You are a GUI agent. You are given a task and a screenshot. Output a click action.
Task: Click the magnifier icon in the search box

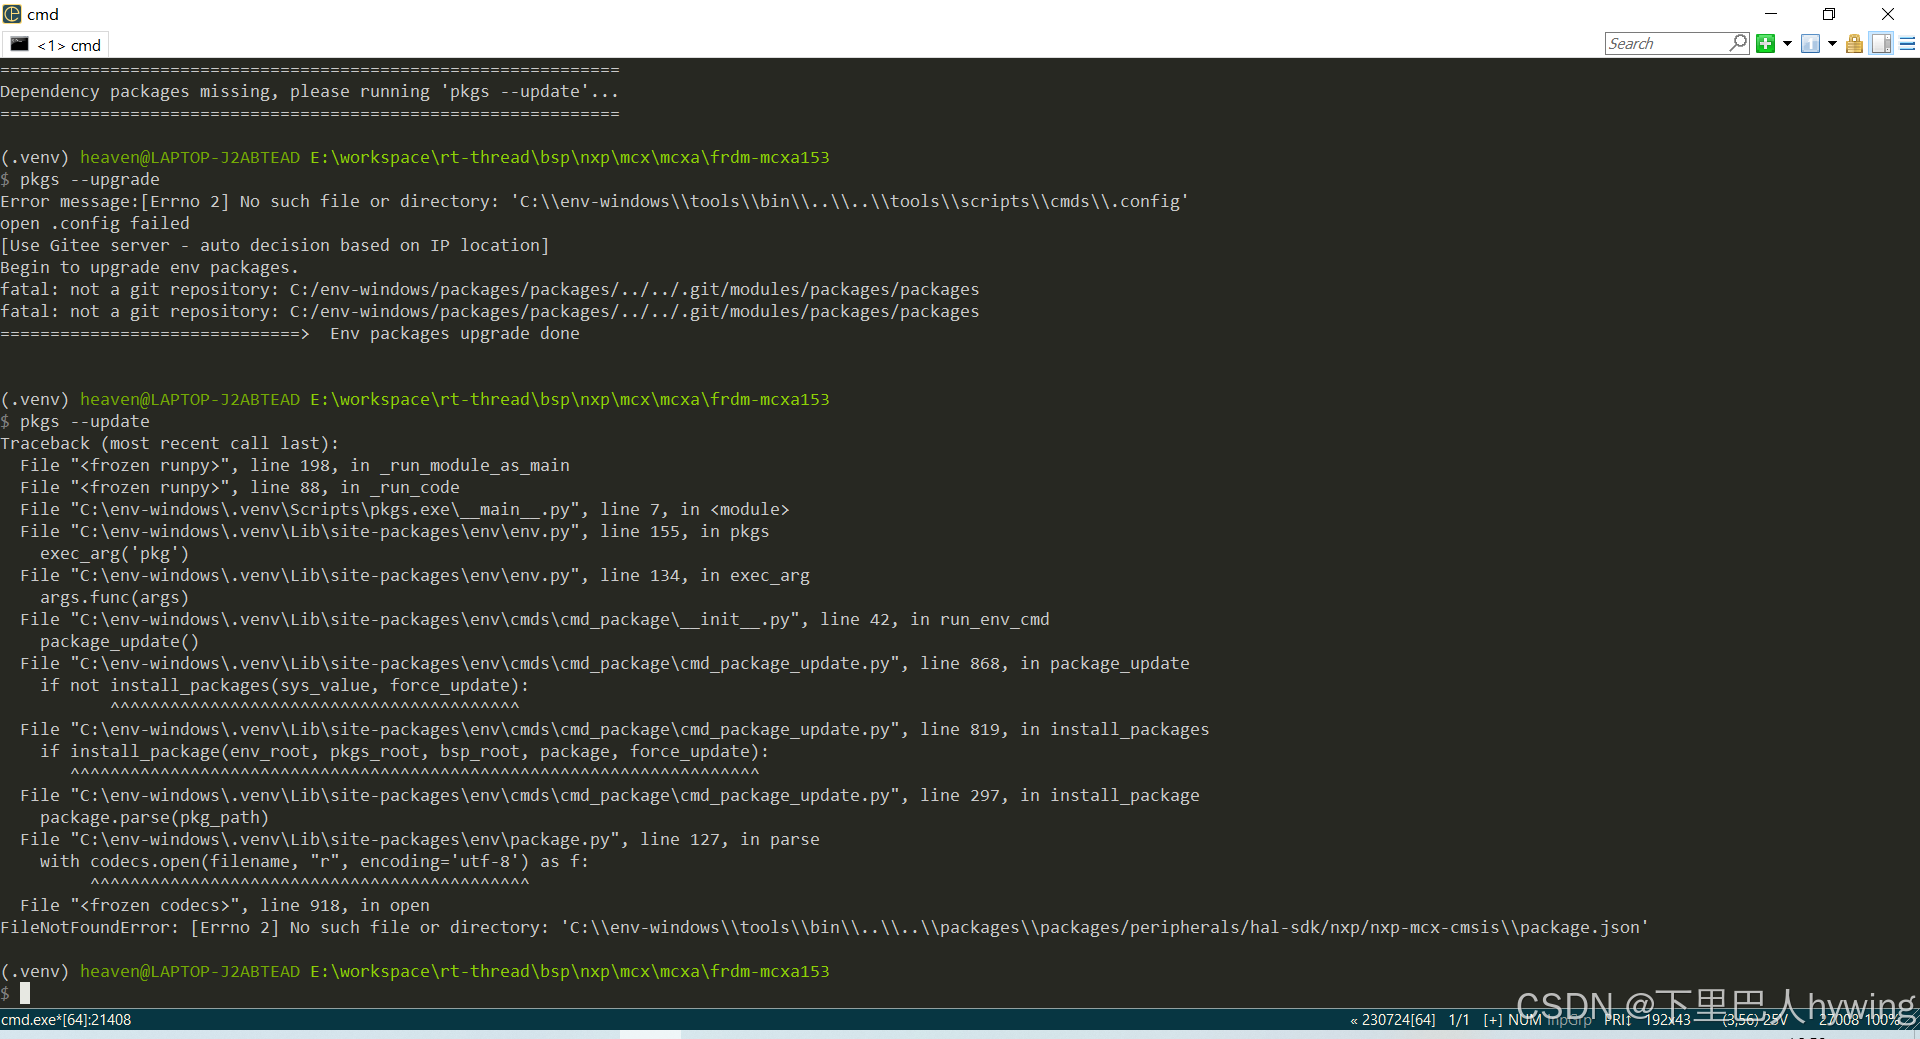pyautogui.click(x=1737, y=44)
